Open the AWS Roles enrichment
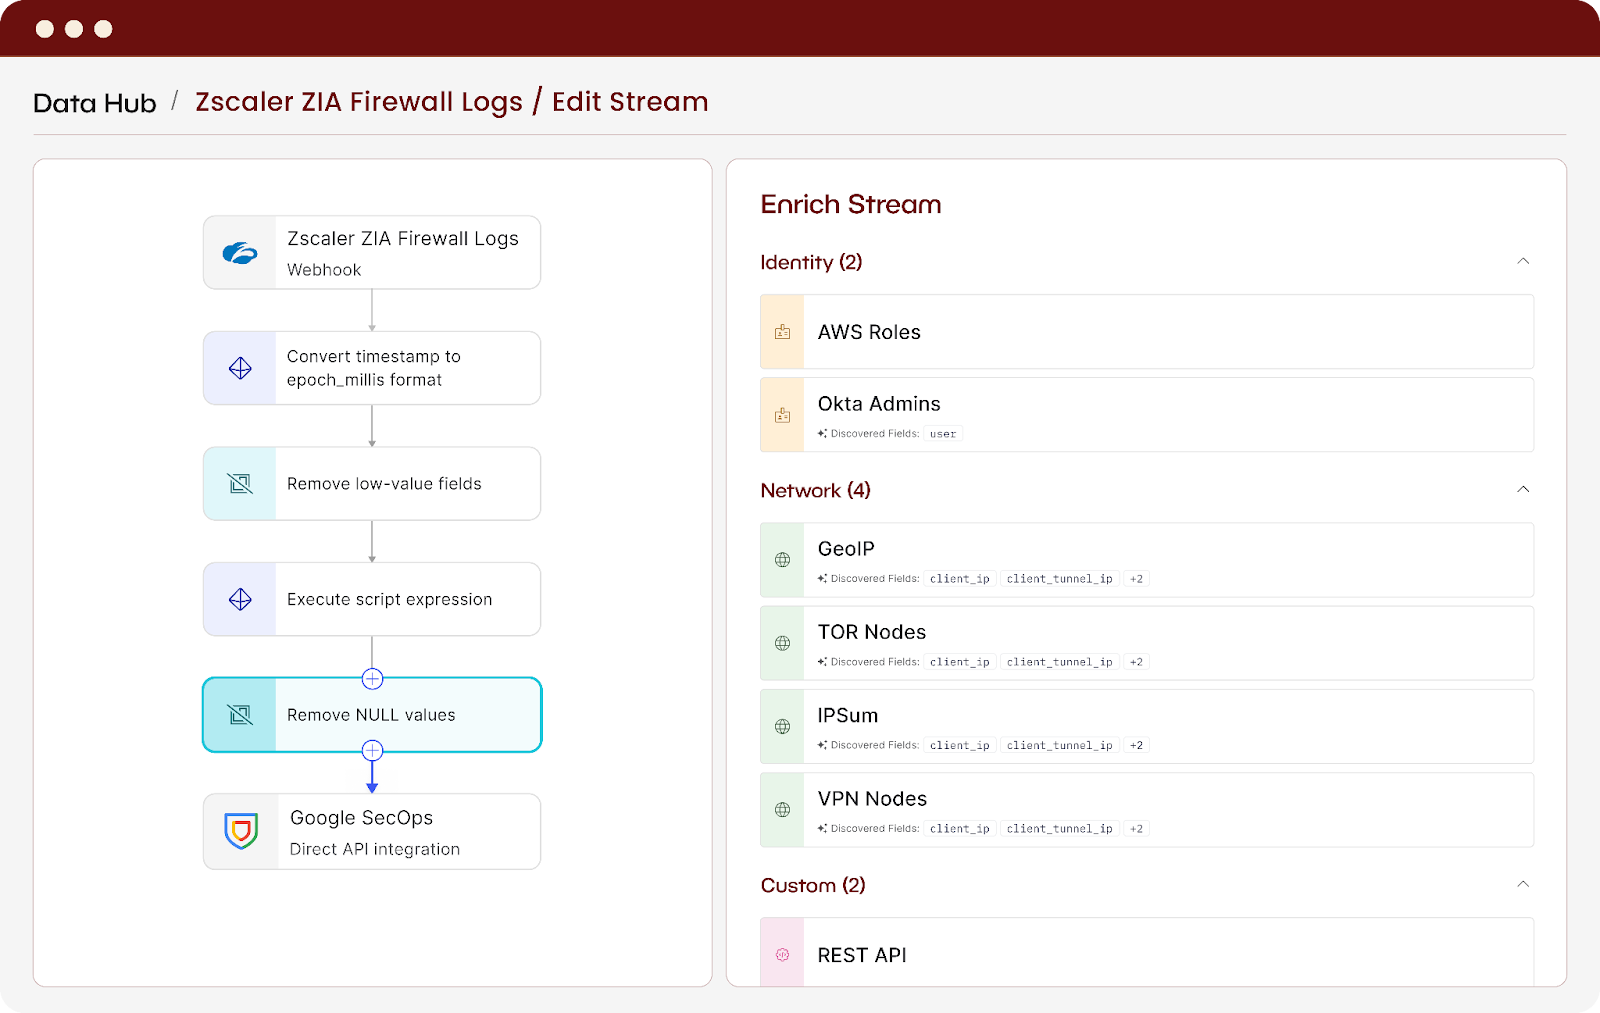Viewport: 1600px width, 1013px height. pyautogui.click(x=1147, y=332)
